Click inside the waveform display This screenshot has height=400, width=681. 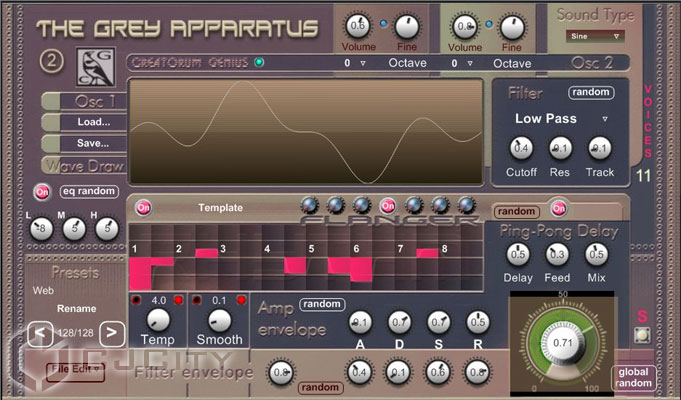click(306, 131)
